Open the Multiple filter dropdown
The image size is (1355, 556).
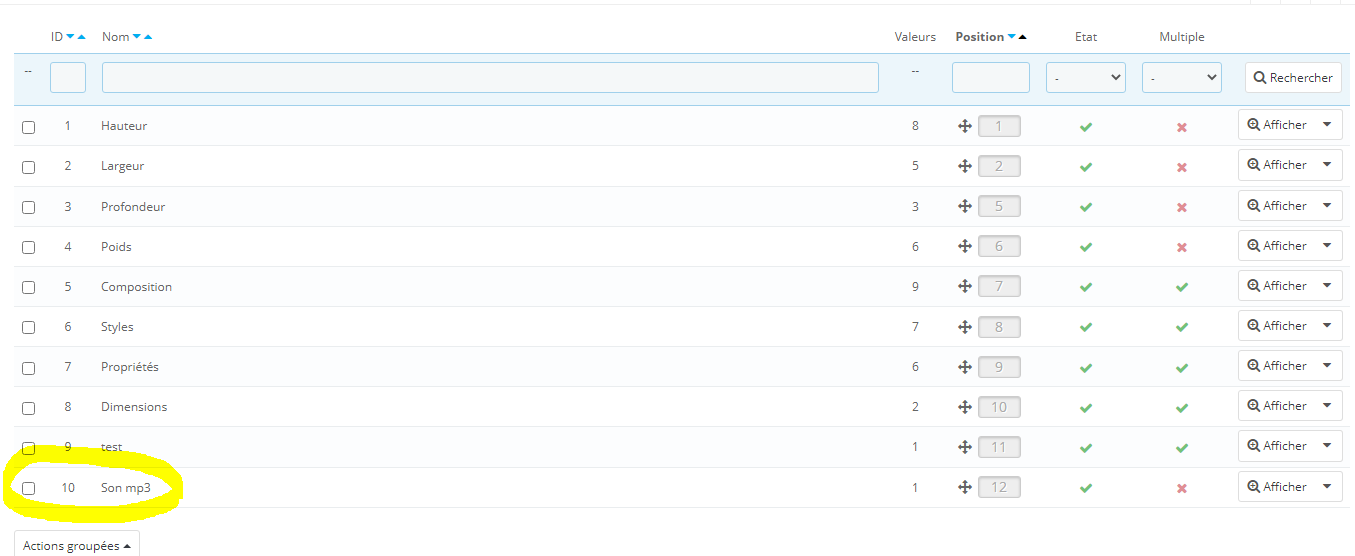(x=1182, y=77)
